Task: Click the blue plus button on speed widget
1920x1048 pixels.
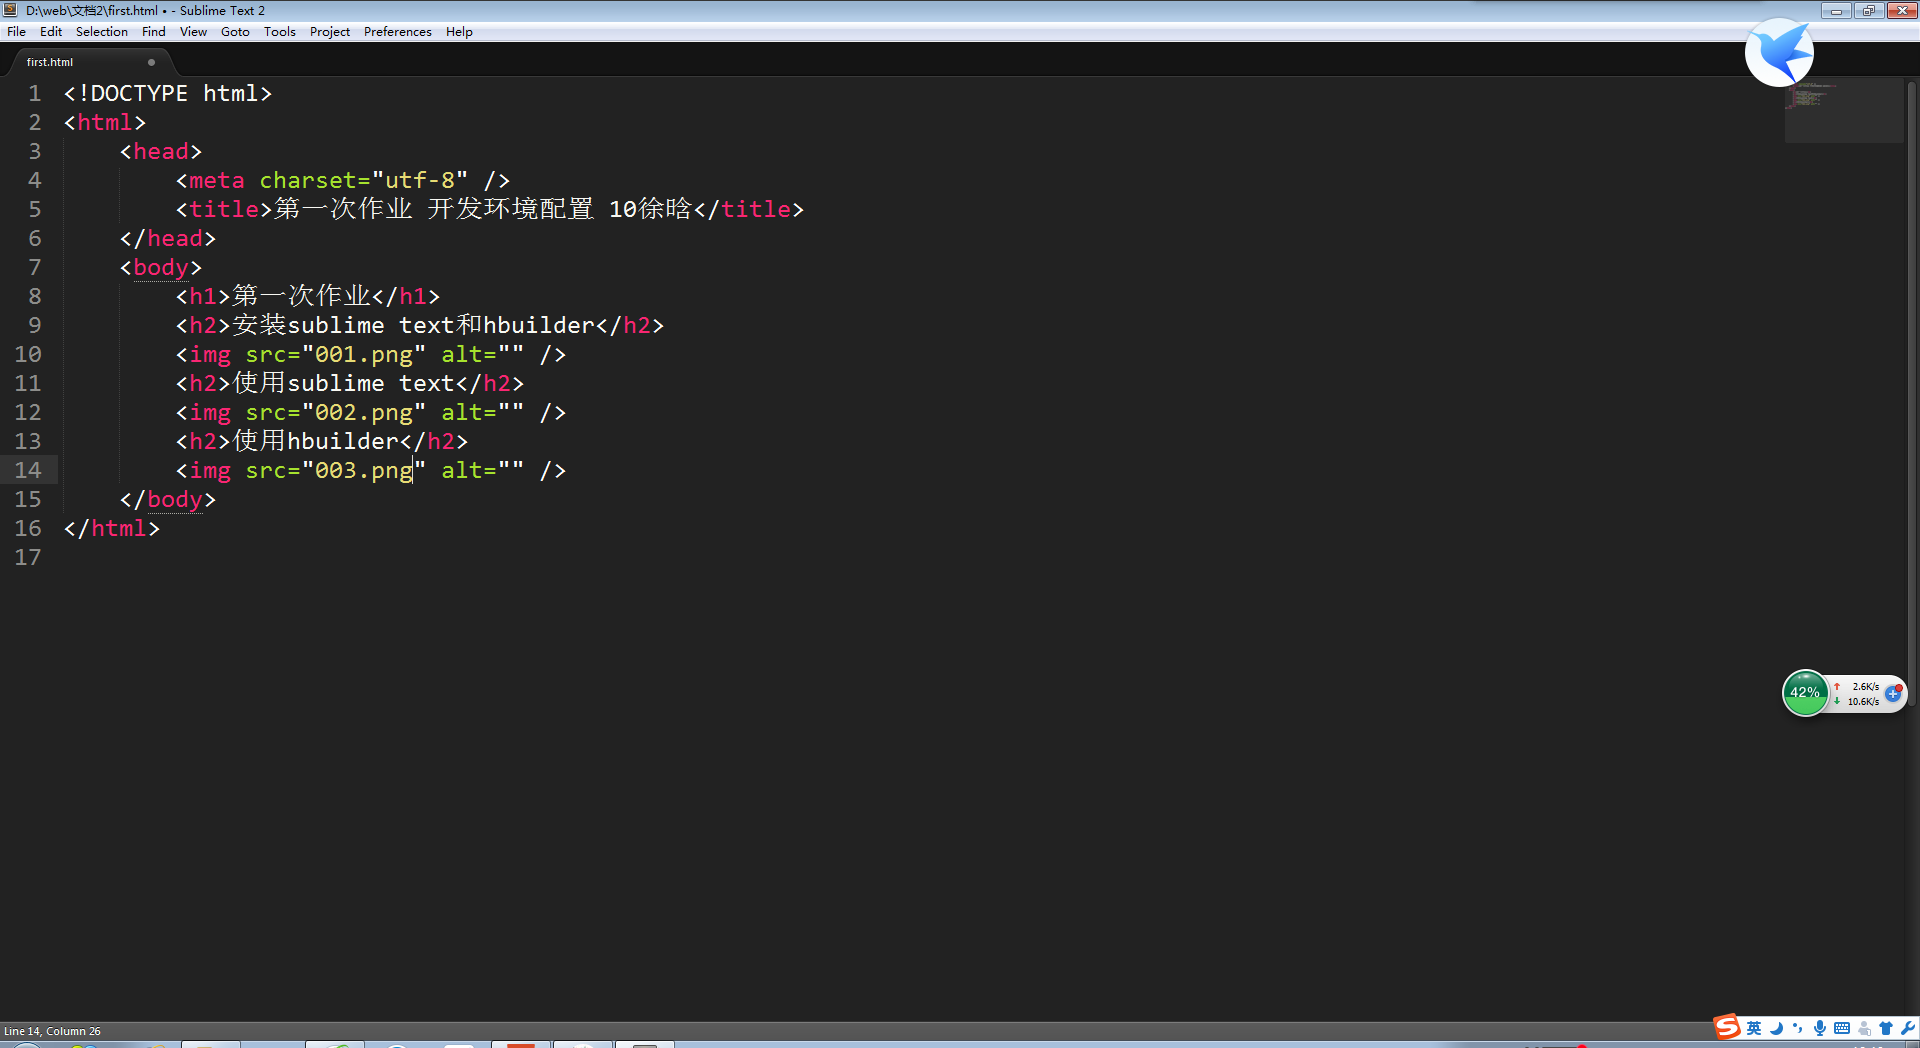Action: 1893,693
